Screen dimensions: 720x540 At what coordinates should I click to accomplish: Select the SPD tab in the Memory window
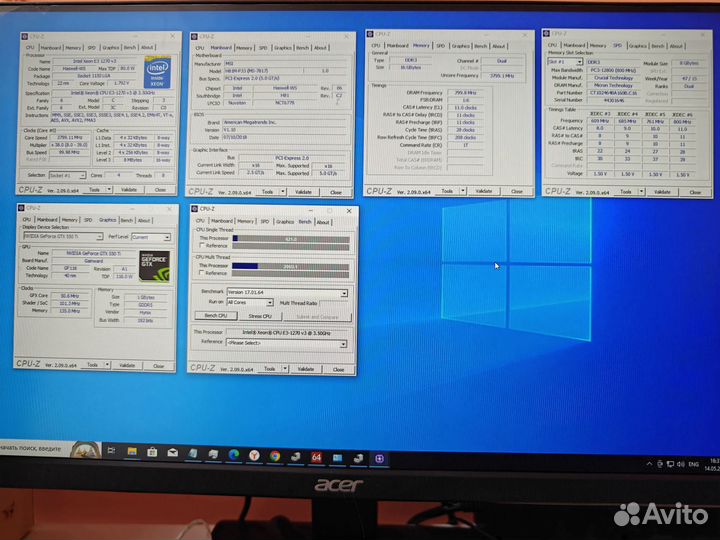pyautogui.click(x=440, y=45)
